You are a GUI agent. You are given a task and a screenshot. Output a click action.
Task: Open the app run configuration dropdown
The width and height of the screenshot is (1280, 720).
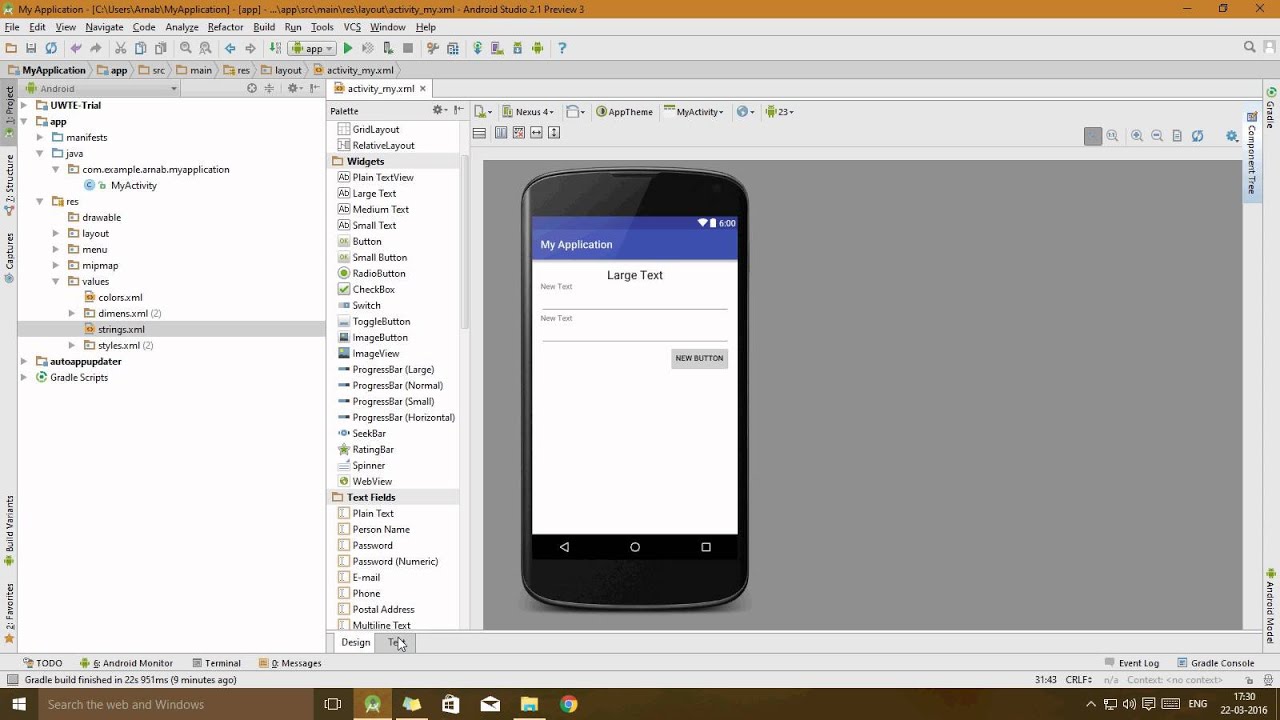(312, 48)
